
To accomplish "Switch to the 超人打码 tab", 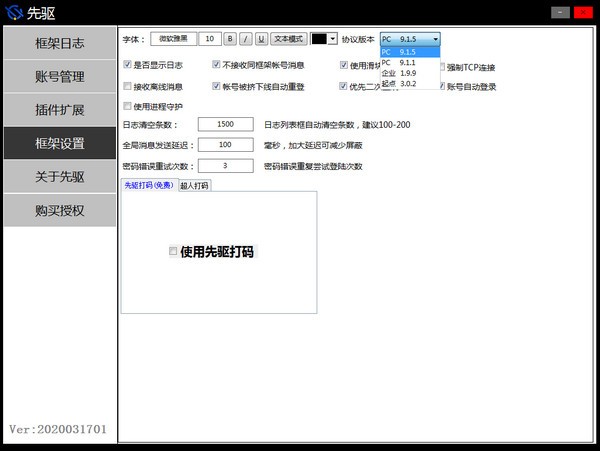I will (195, 185).
